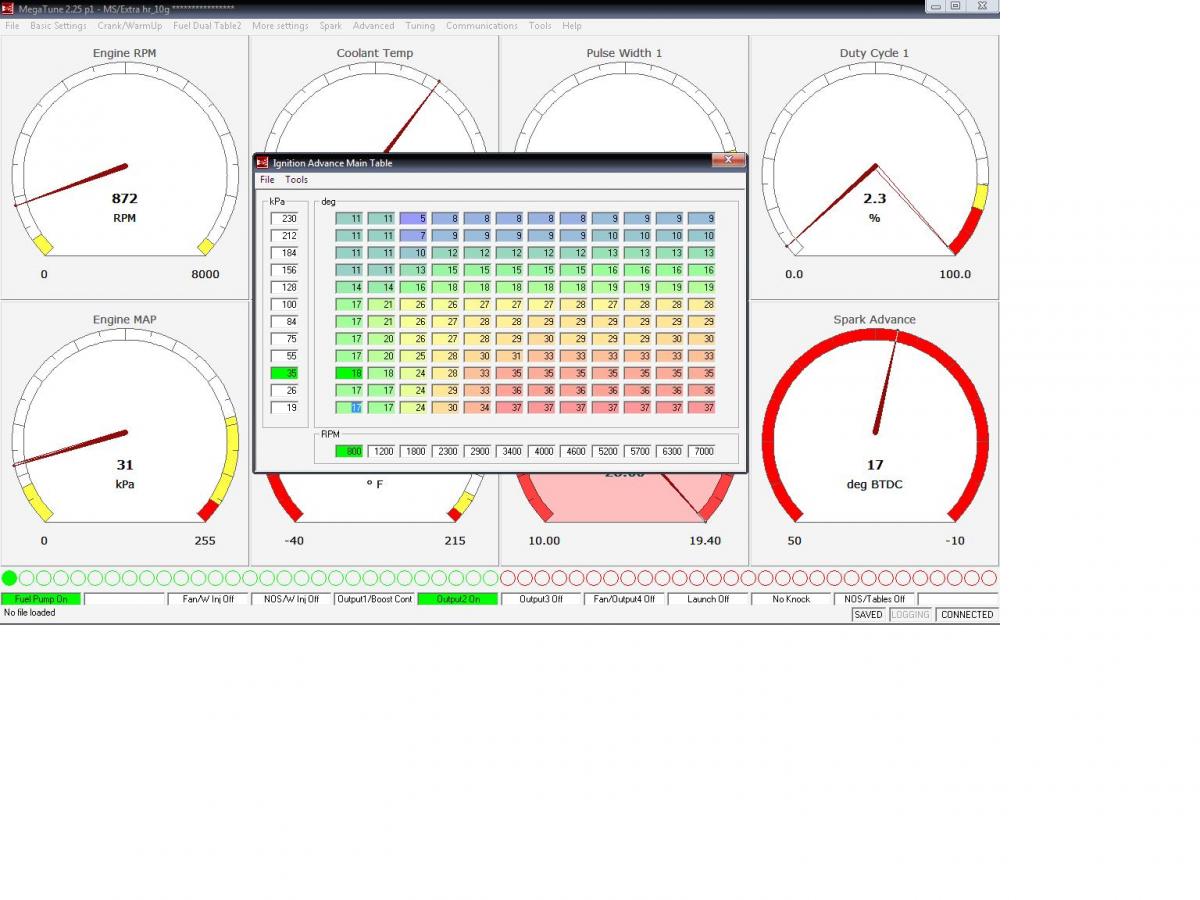Open the Fuel Dual Table2 menu
The width and height of the screenshot is (1200, 900).
click(207, 26)
